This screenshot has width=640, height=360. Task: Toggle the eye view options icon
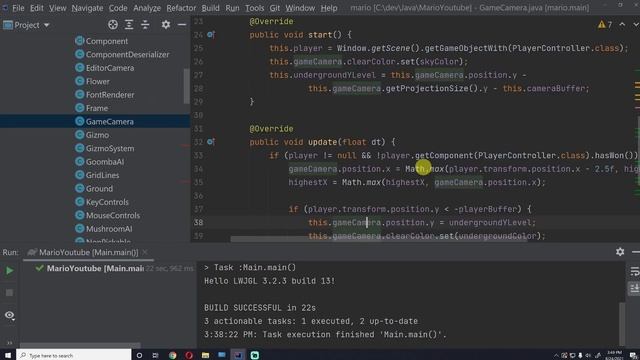pyautogui.click(x=9, y=315)
